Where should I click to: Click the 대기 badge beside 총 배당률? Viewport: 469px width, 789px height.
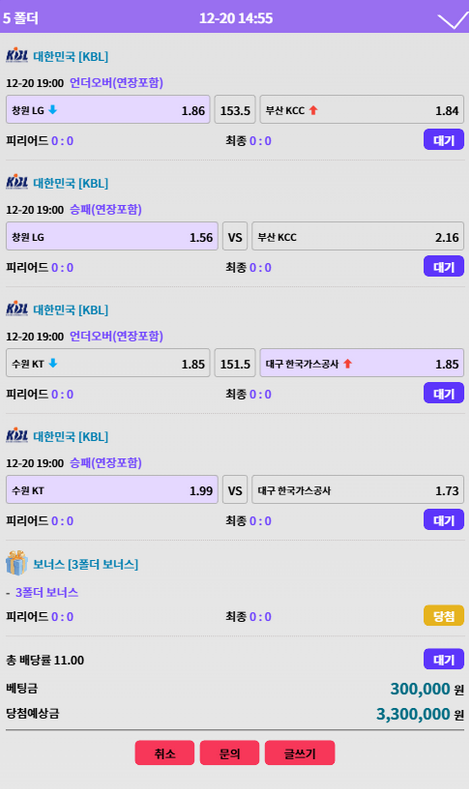pyautogui.click(x=443, y=659)
